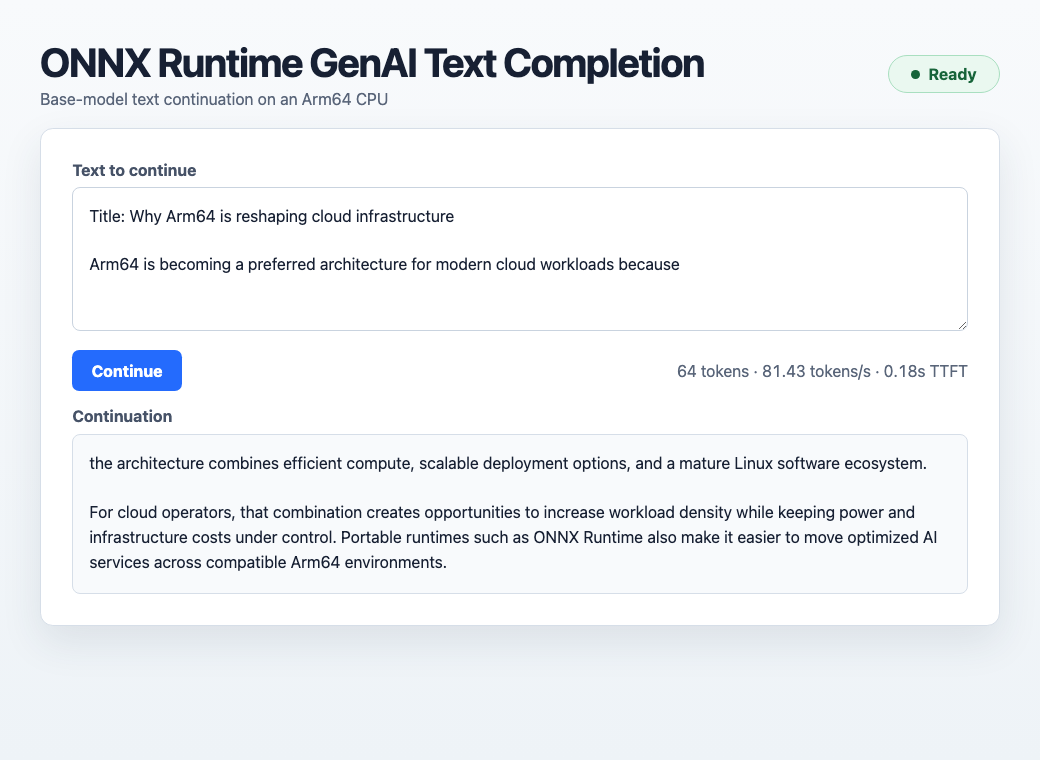Click the output paragraph starting "For cloud operators"
Screen dimensions: 1040x760
tap(513, 537)
